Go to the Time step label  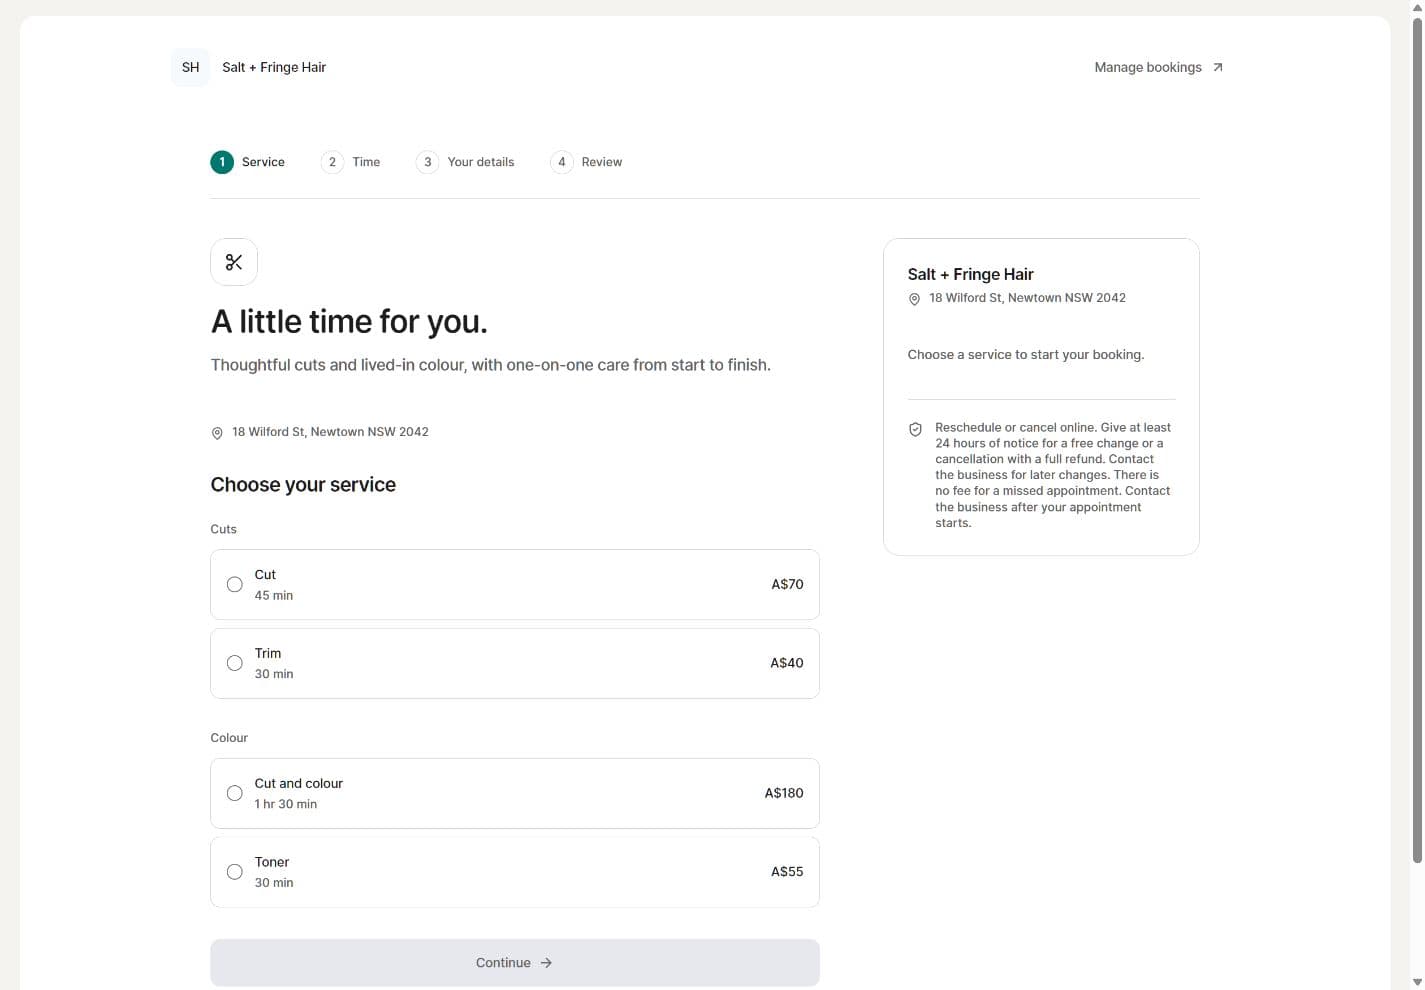366,162
